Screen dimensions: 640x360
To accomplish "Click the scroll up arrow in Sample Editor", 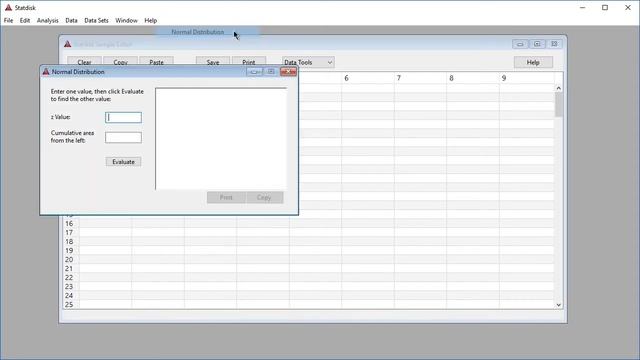I will coord(558,88).
